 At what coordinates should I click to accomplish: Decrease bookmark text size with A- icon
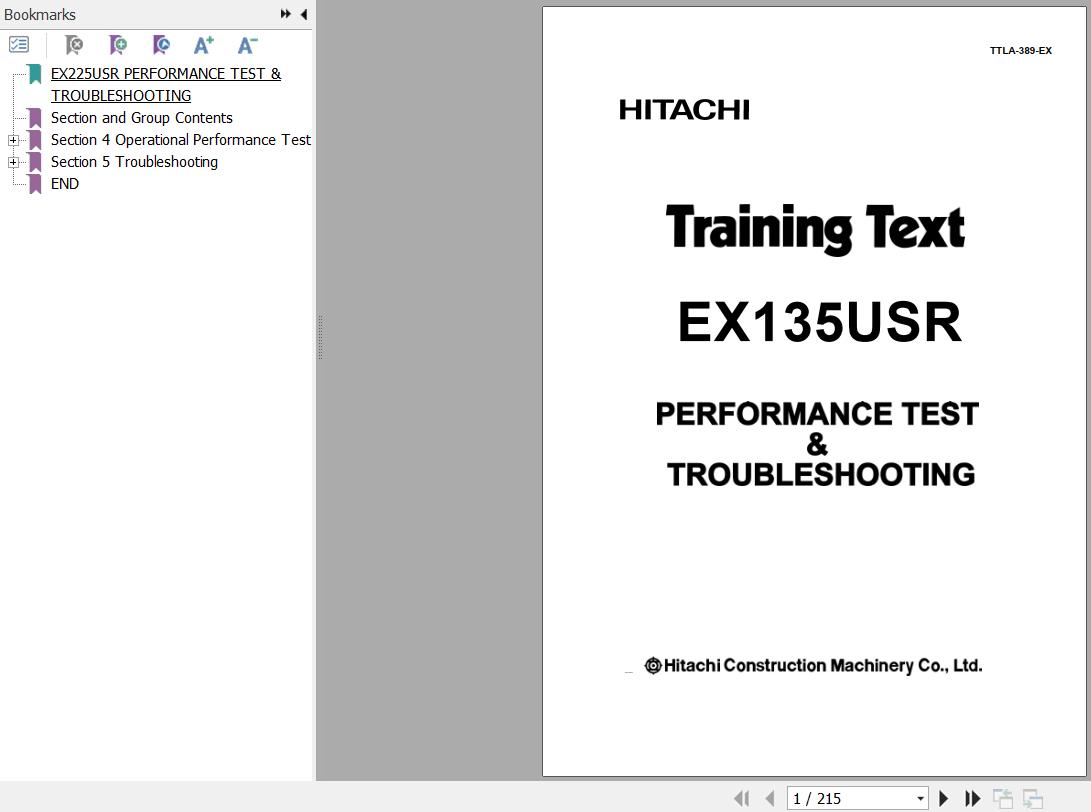click(x=247, y=45)
